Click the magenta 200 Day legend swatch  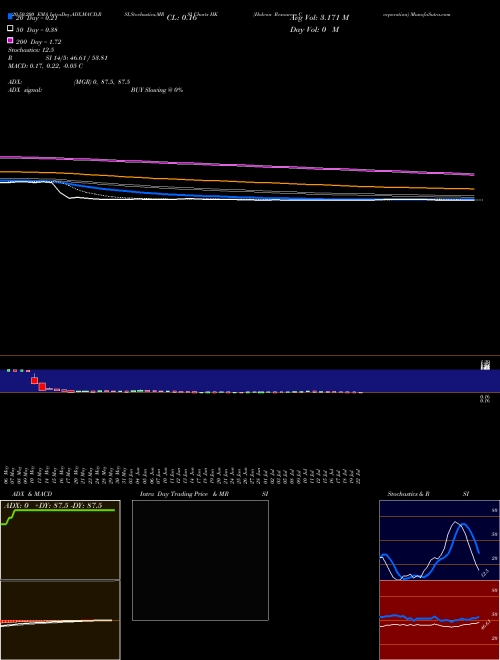(10, 40)
